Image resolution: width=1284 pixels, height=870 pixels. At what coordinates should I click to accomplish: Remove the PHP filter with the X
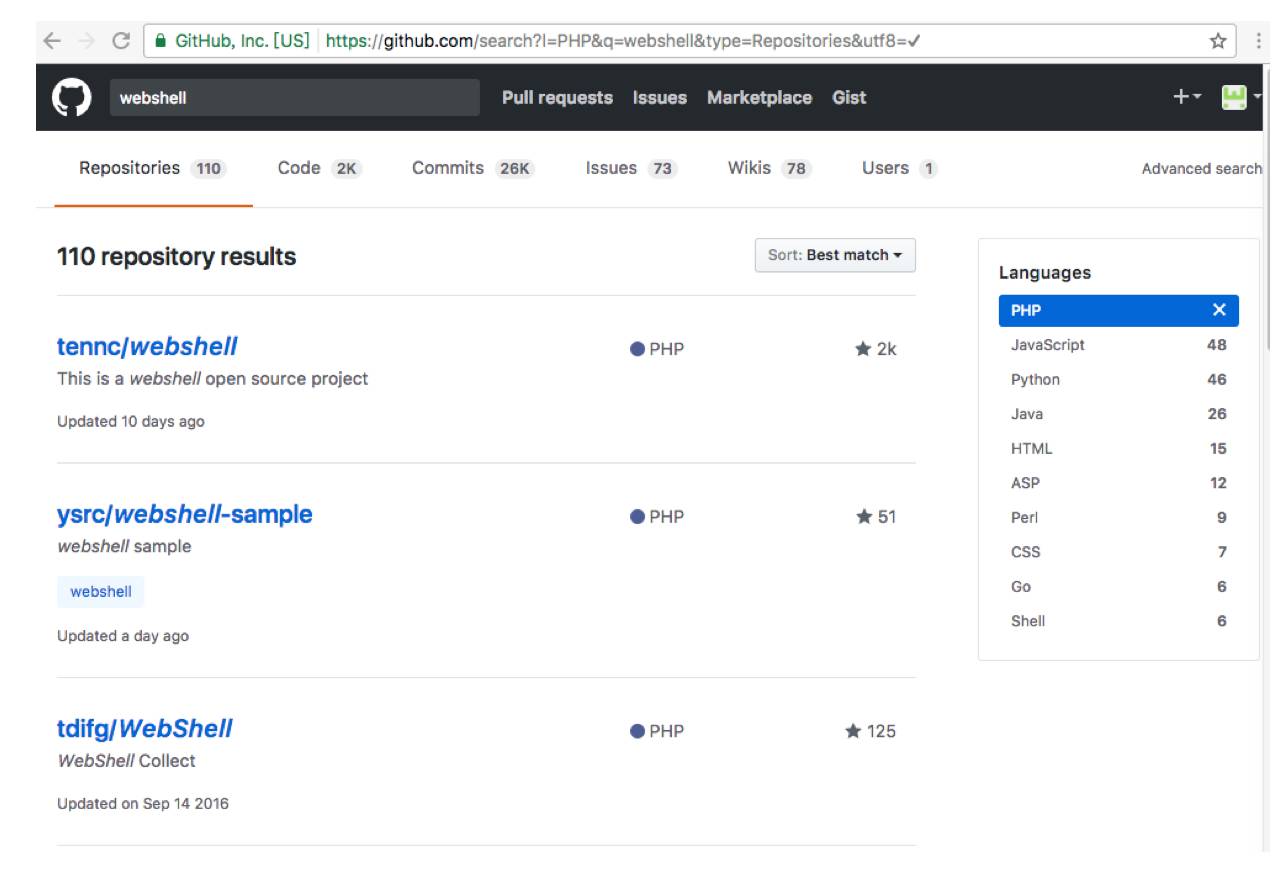[x=1219, y=310]
